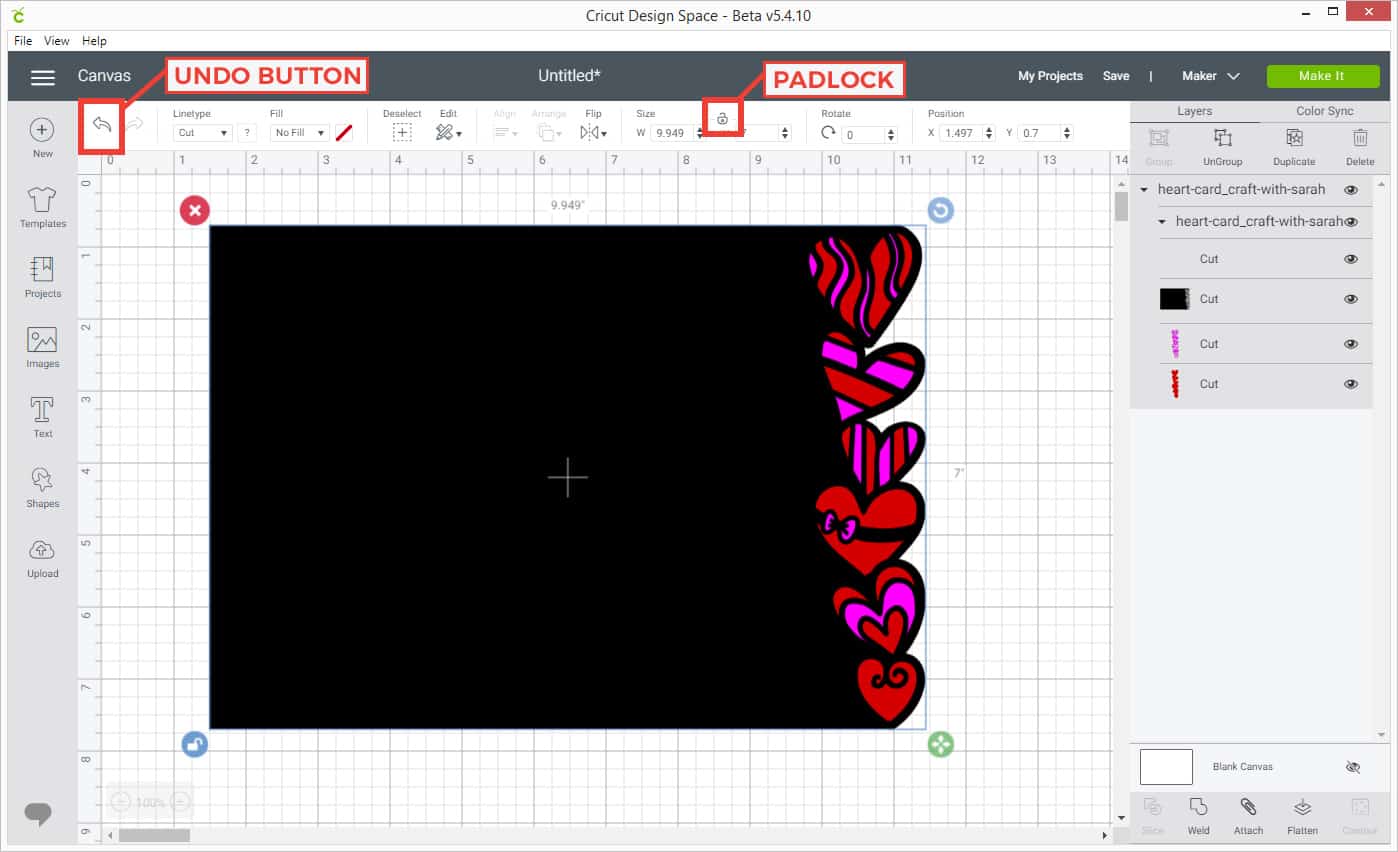Click the Linetype question mark button
The image size is (1398, 852).
[247, 132]
